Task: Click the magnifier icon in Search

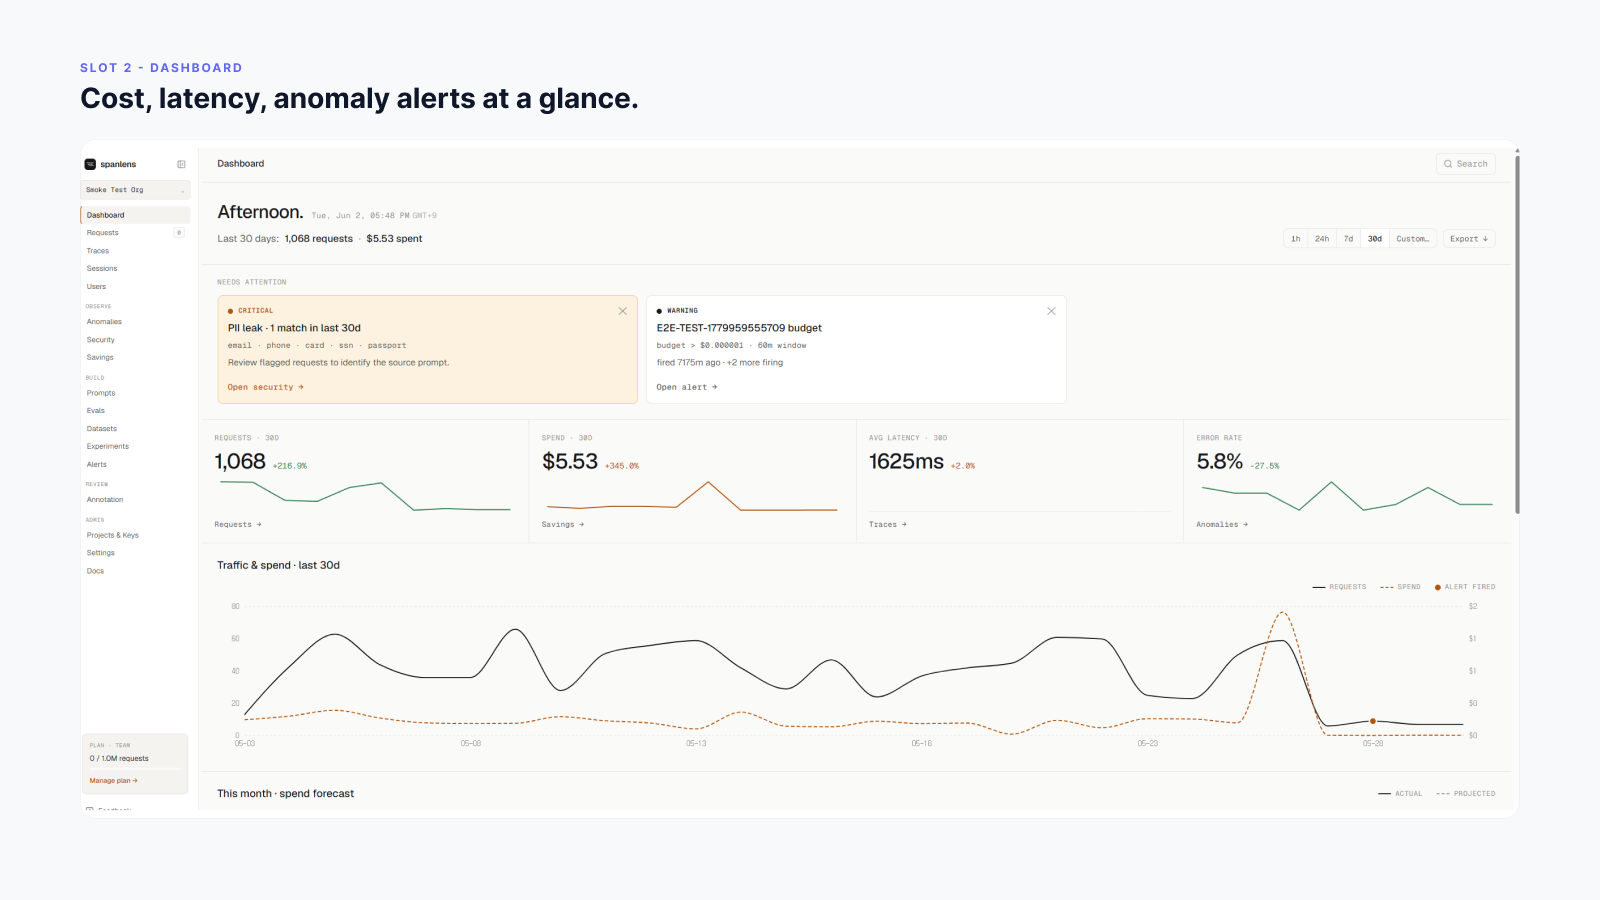Action: [1448, 164]
